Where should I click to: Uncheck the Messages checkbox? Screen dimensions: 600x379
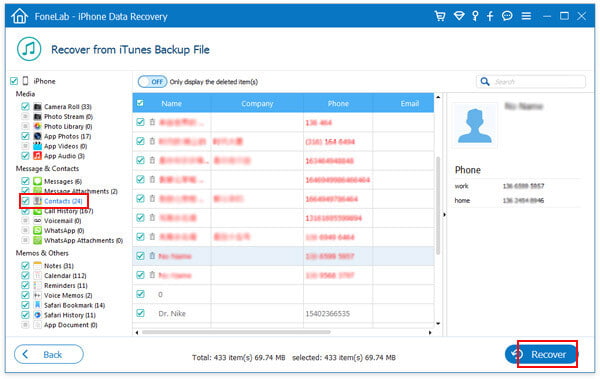(x=25, y=181)
